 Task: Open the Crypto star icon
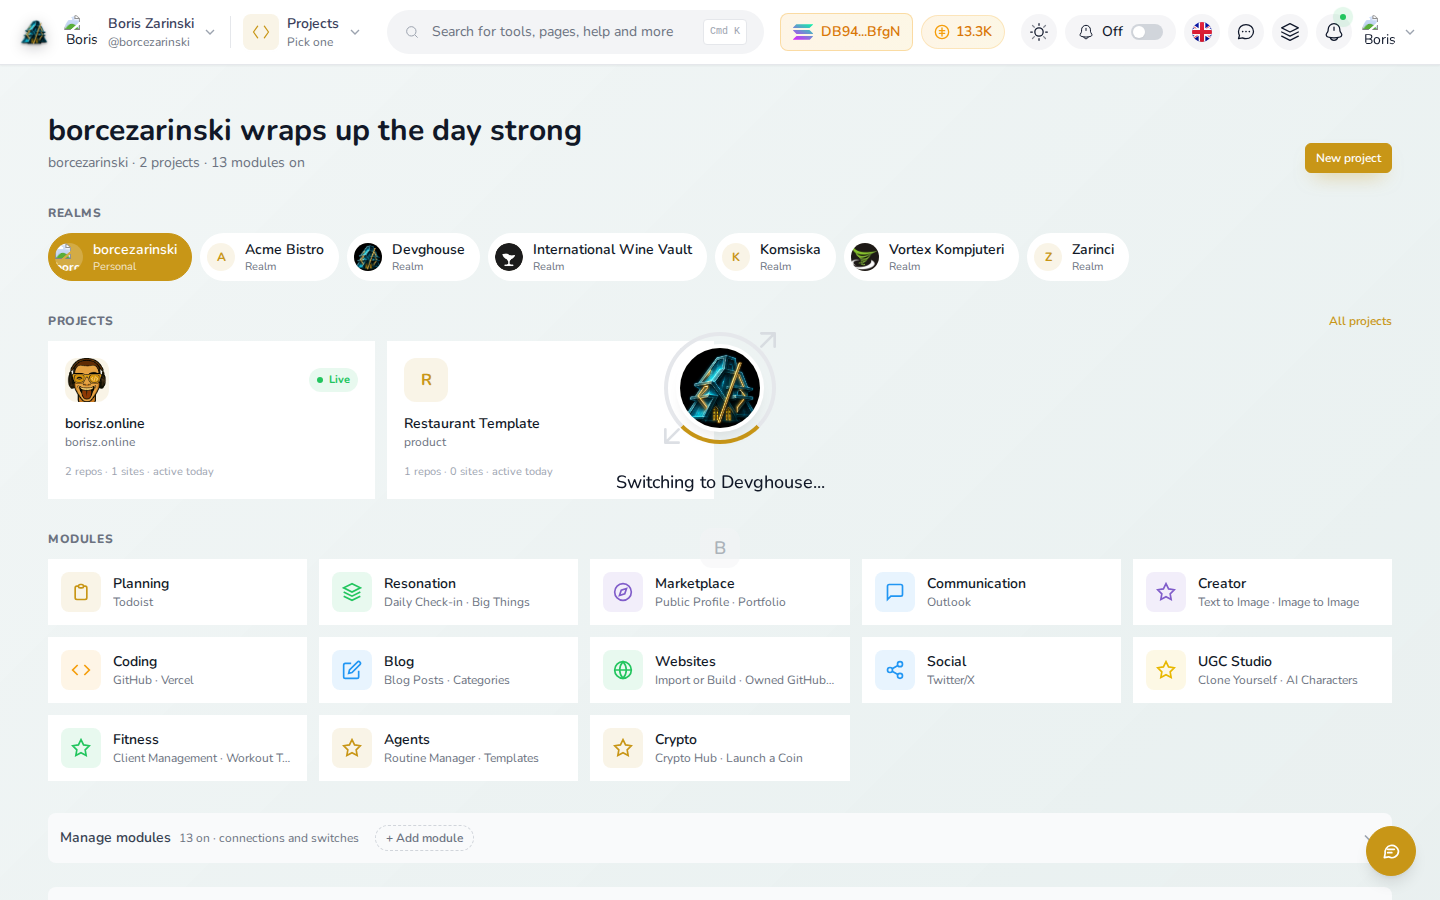(623, 748)
